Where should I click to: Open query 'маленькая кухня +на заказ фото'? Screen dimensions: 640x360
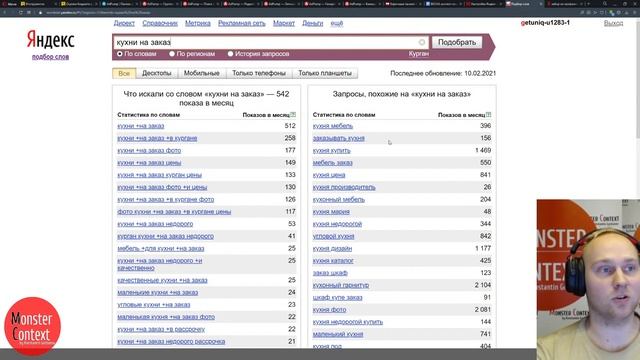(x=166, y=317)
